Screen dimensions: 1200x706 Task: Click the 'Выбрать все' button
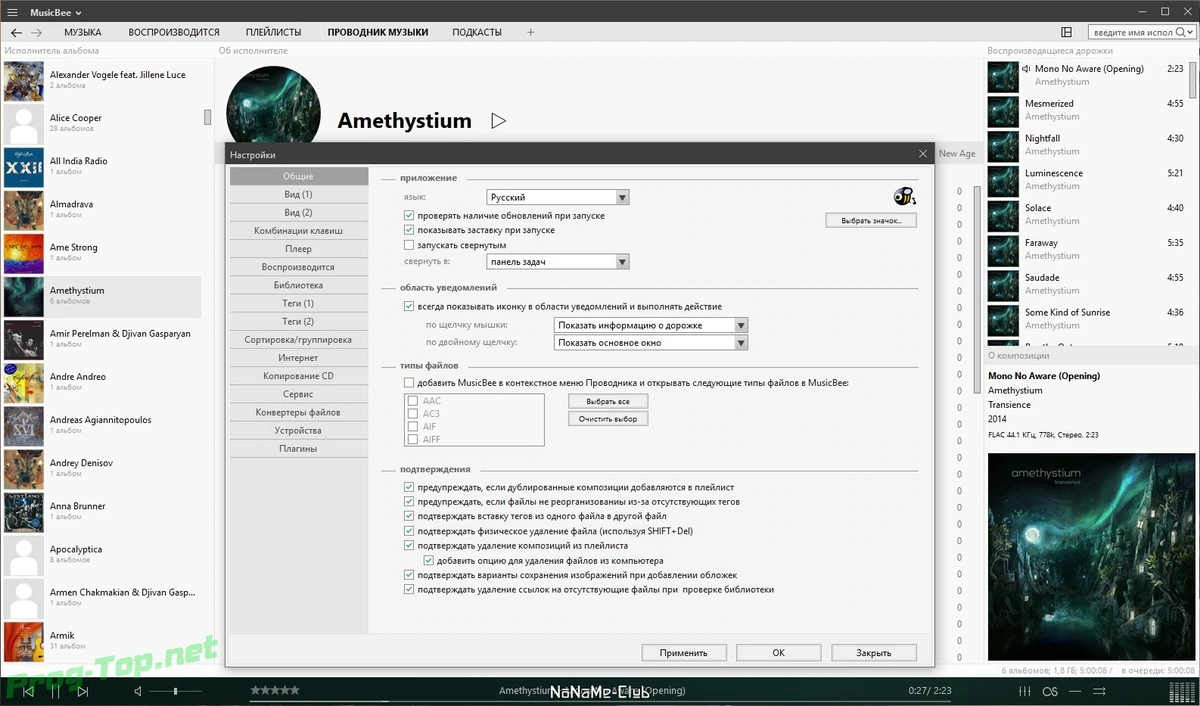tap(608, 401)
